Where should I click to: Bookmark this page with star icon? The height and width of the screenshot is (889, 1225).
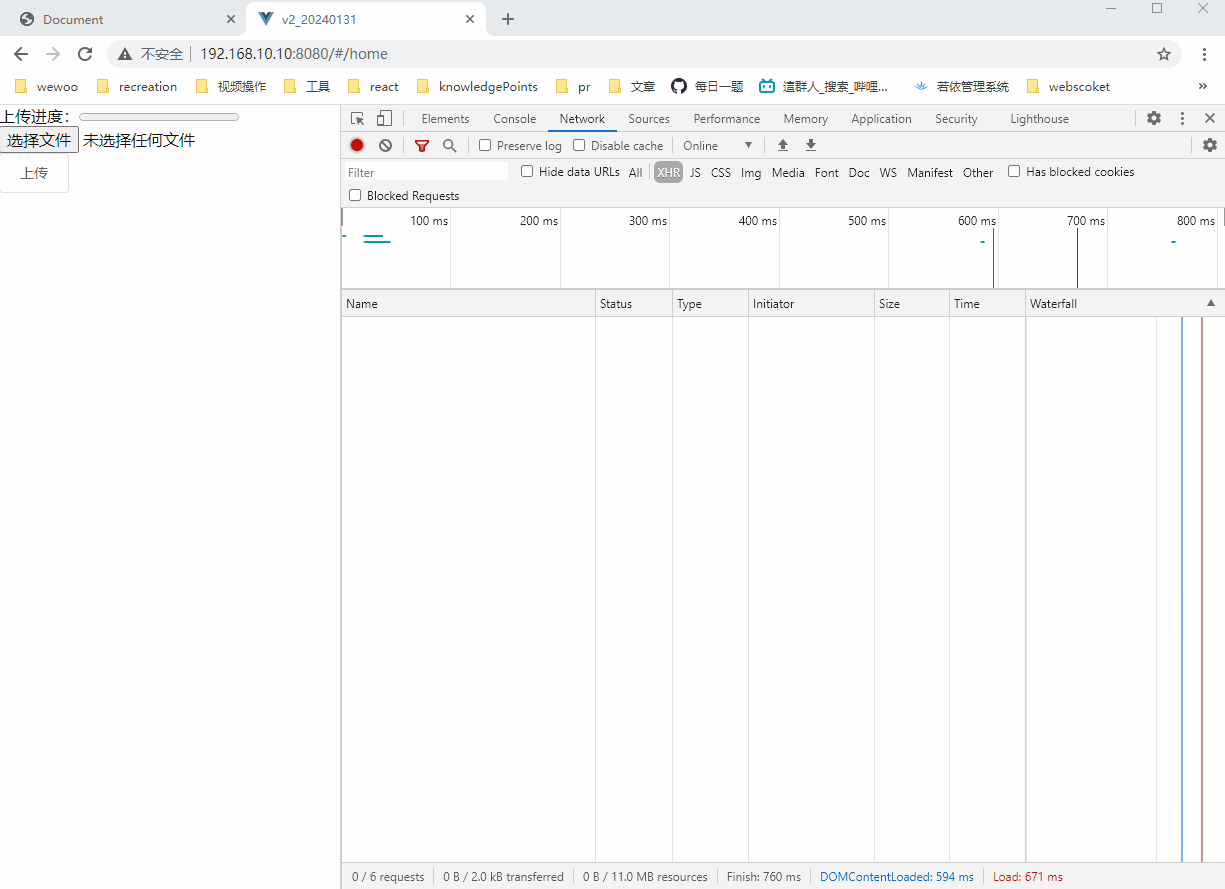click(1164, 54)
